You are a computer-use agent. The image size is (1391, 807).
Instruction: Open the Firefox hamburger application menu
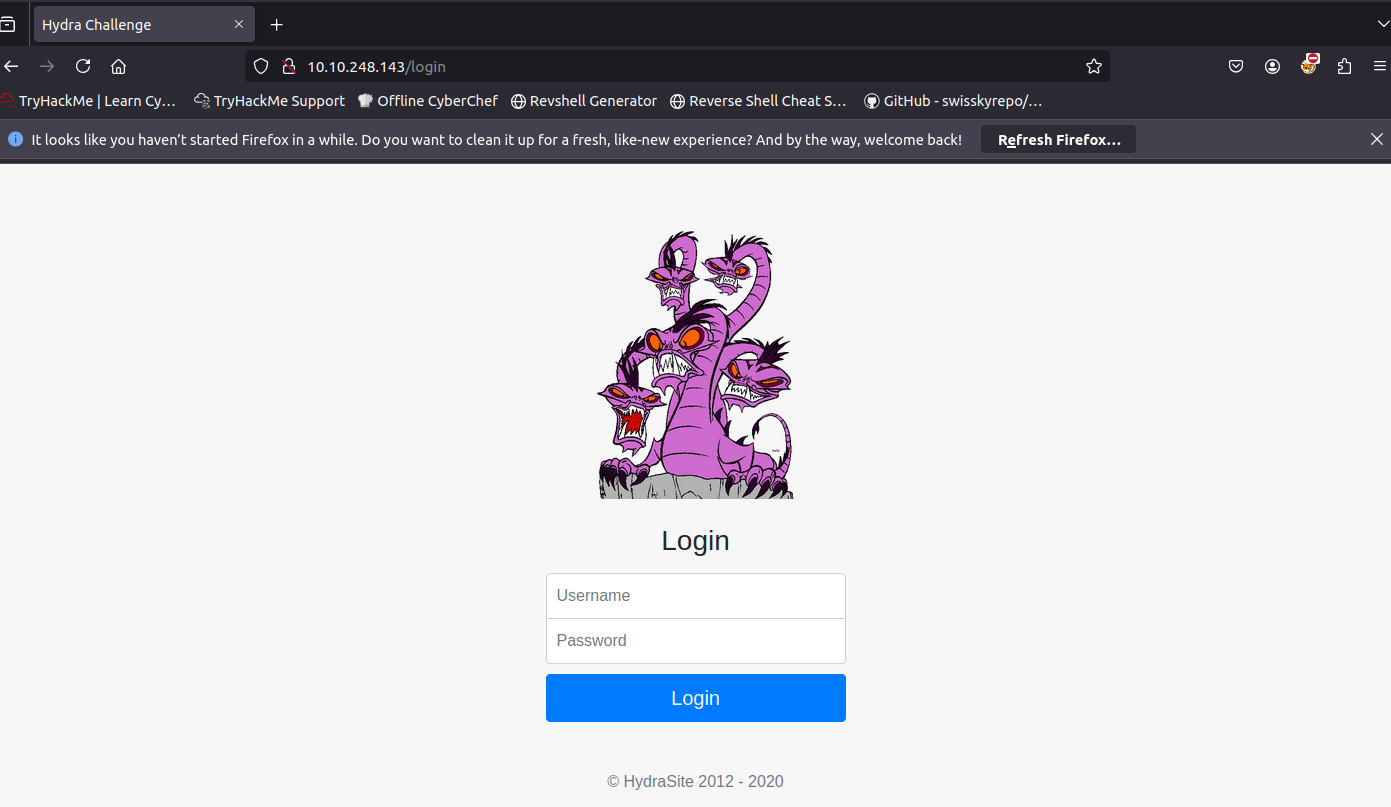(x=1379, y=66)
